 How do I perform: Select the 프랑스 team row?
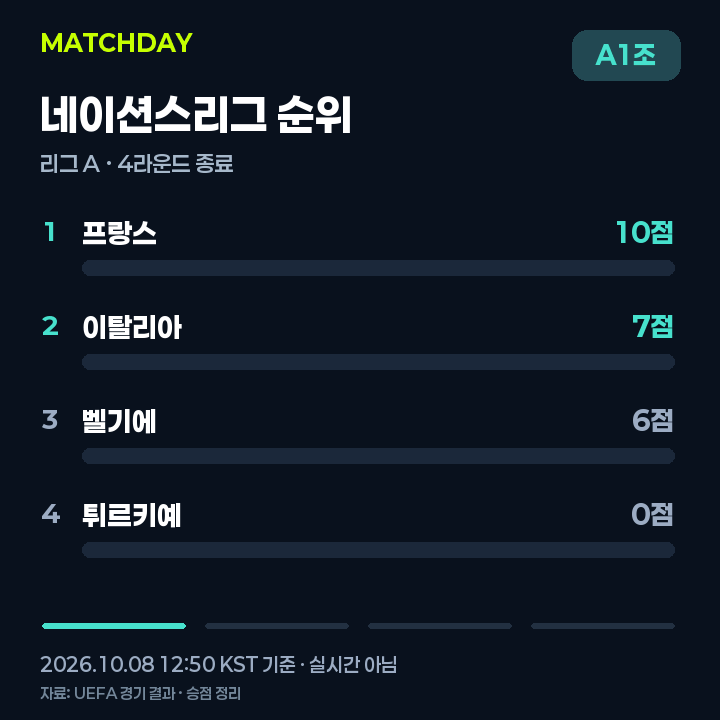(358, 248)
